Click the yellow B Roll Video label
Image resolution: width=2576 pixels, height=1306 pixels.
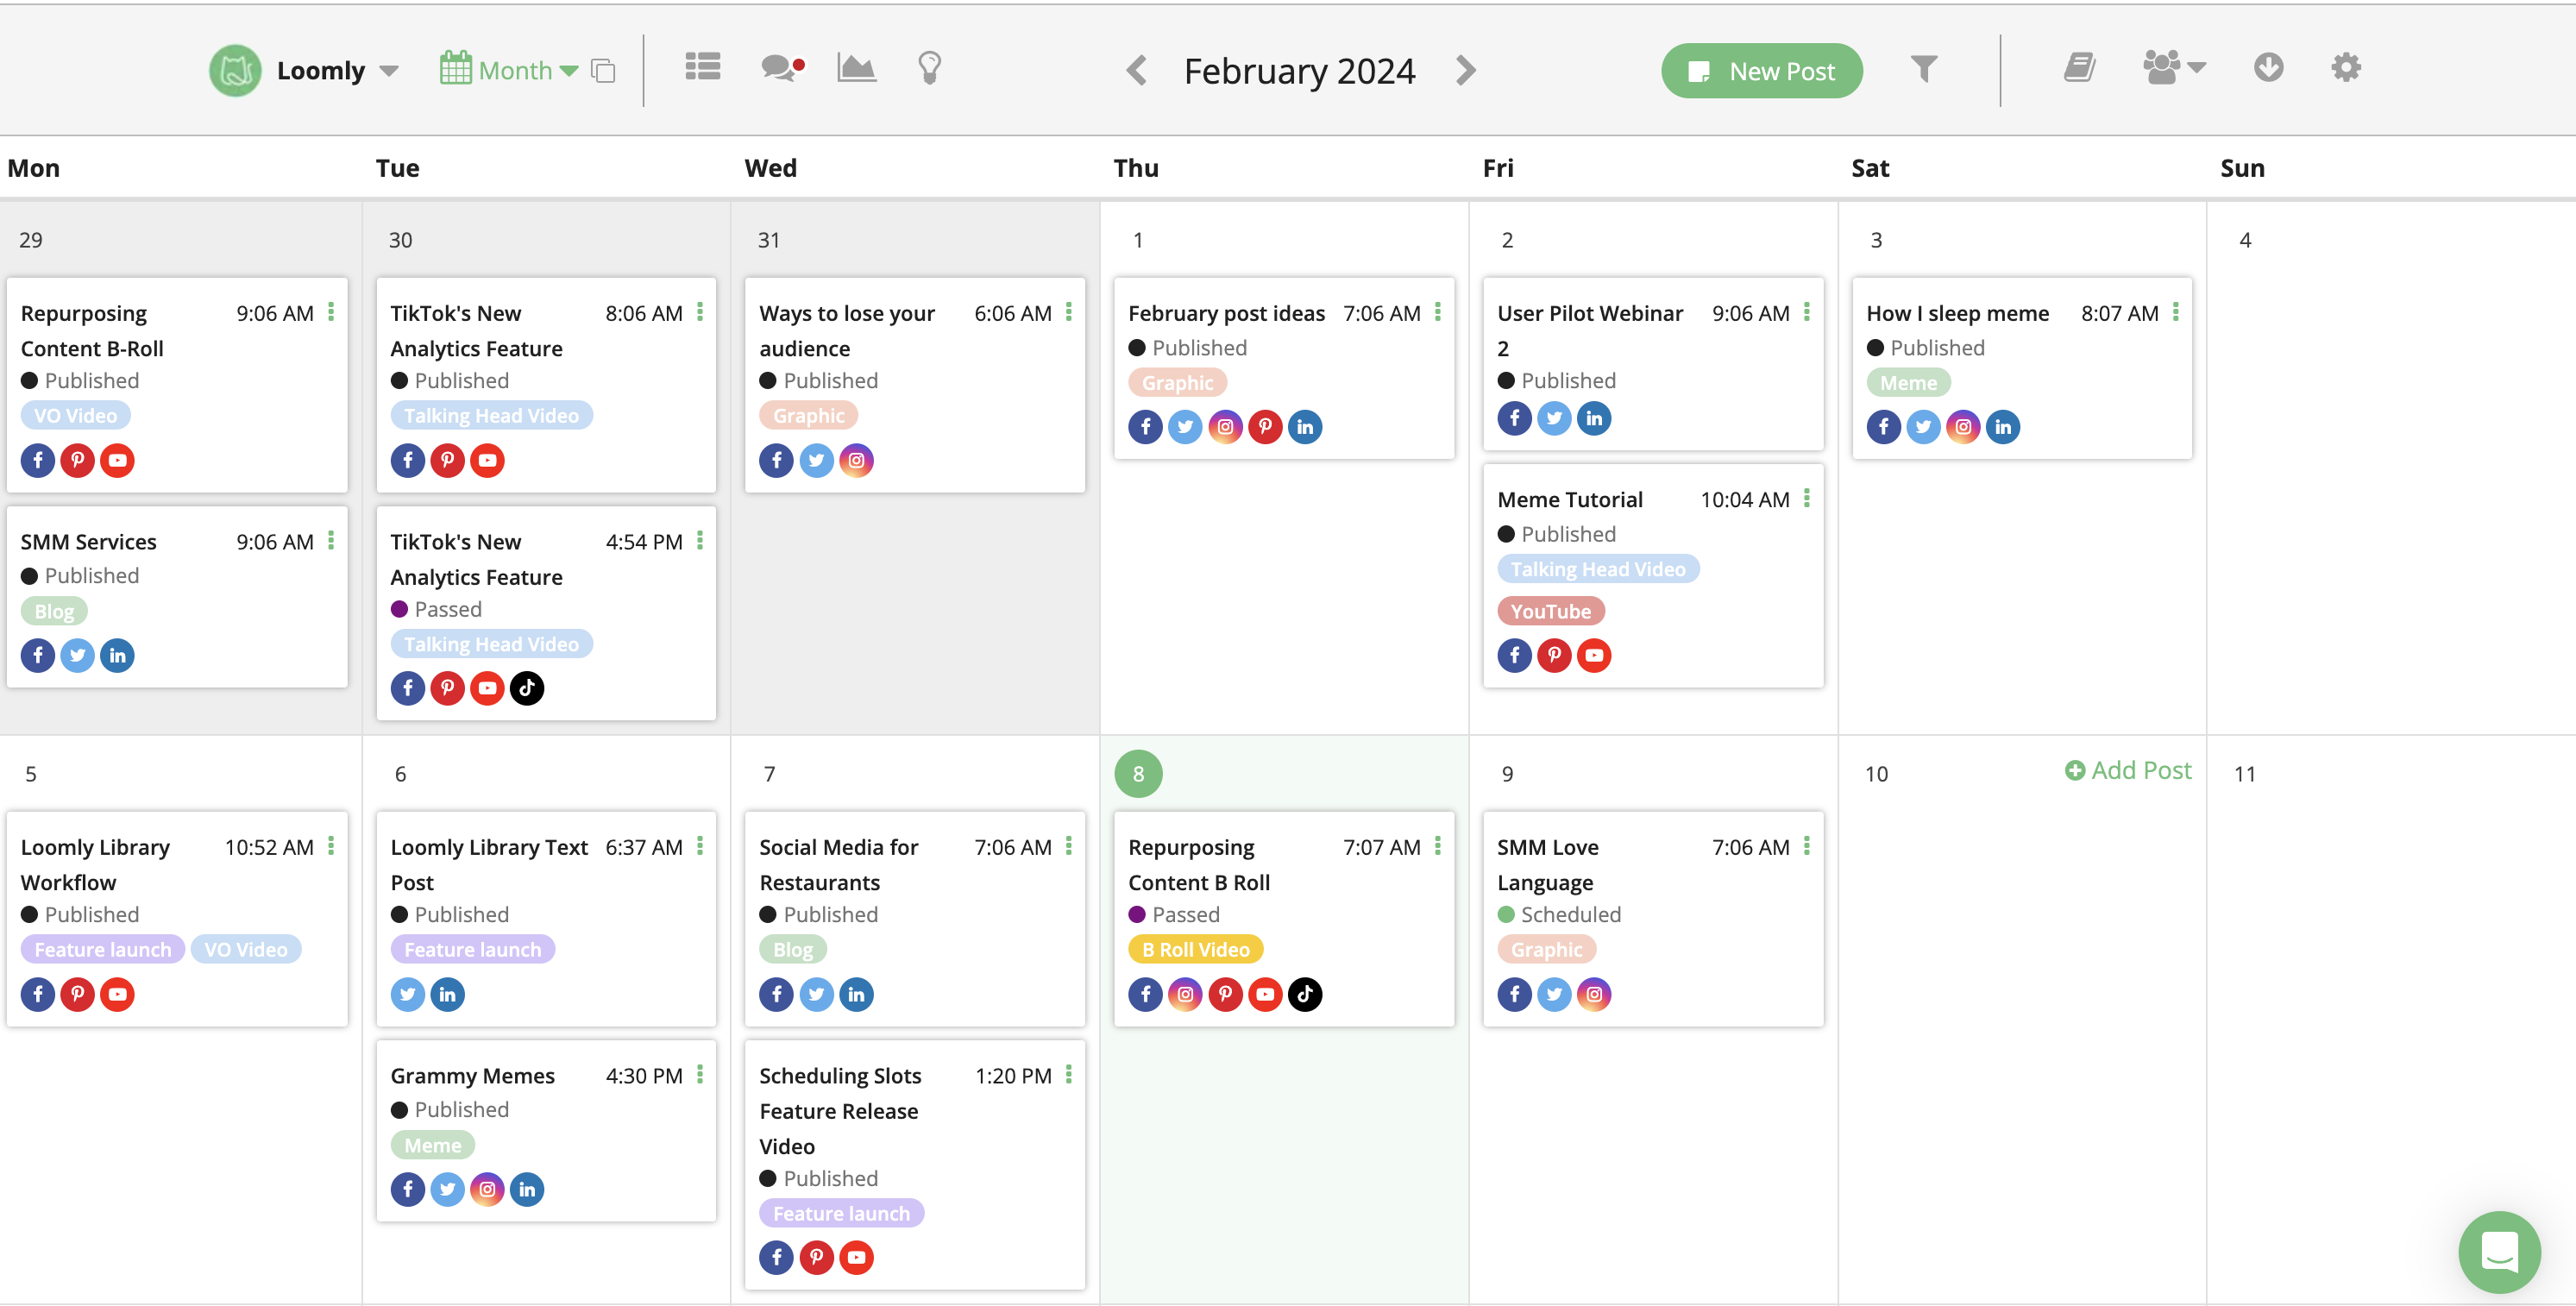[x=1195, y=949]
